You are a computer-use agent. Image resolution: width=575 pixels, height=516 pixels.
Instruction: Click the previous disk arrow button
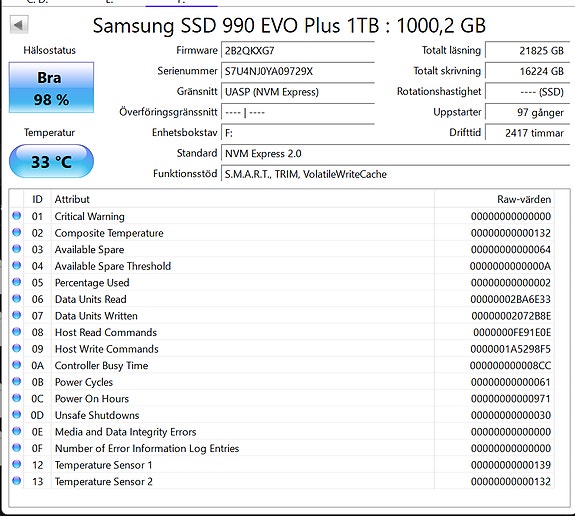[x=19, y=25]
